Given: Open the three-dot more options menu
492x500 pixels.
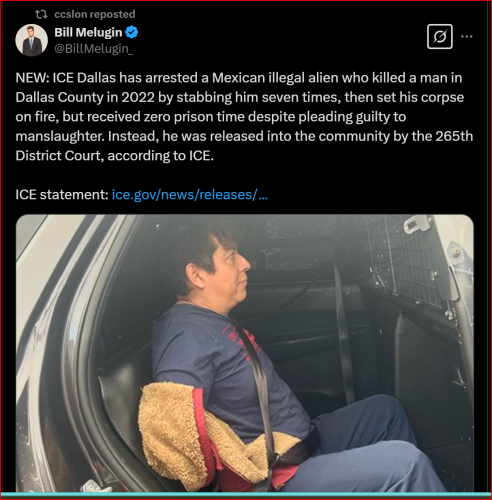Looking at the screenshot, I should point(466,37).
